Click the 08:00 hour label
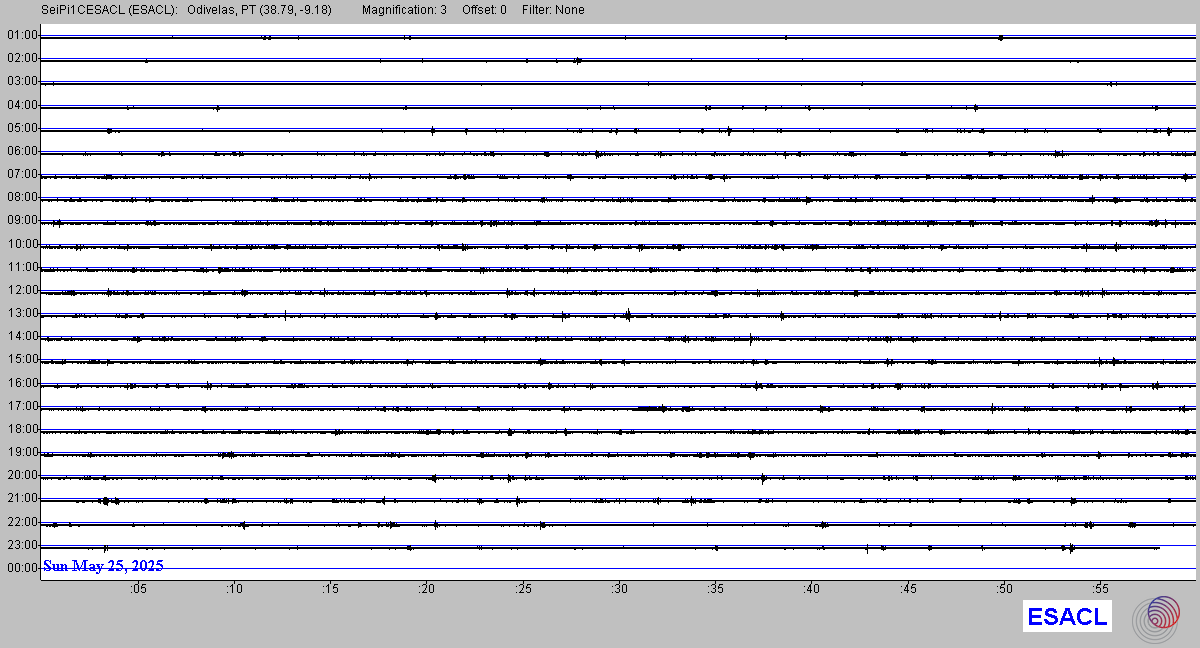This screenshot has height=648, width=1200. click(22, 198)
